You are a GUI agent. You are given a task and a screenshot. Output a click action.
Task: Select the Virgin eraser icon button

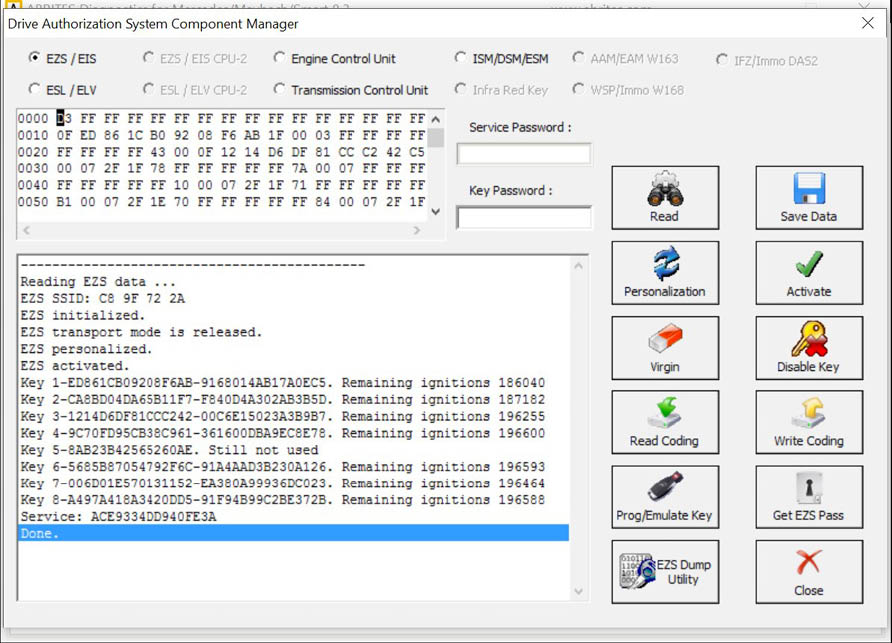(664, 348)
